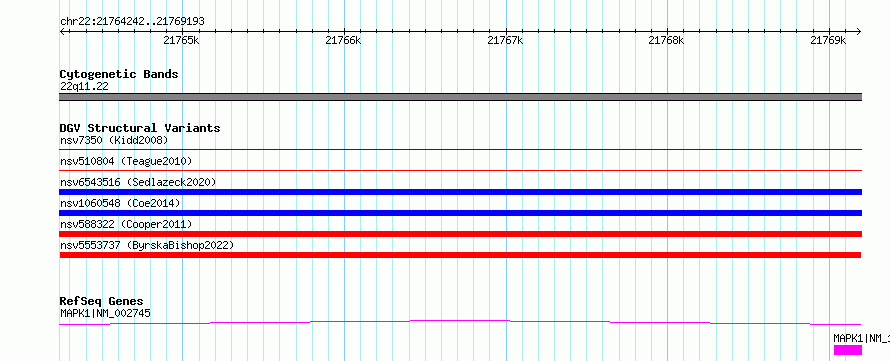Viewport: 890px width, 361px height.
Task: Click the right arrow of the ruler
Action: [x=858, y=32]
